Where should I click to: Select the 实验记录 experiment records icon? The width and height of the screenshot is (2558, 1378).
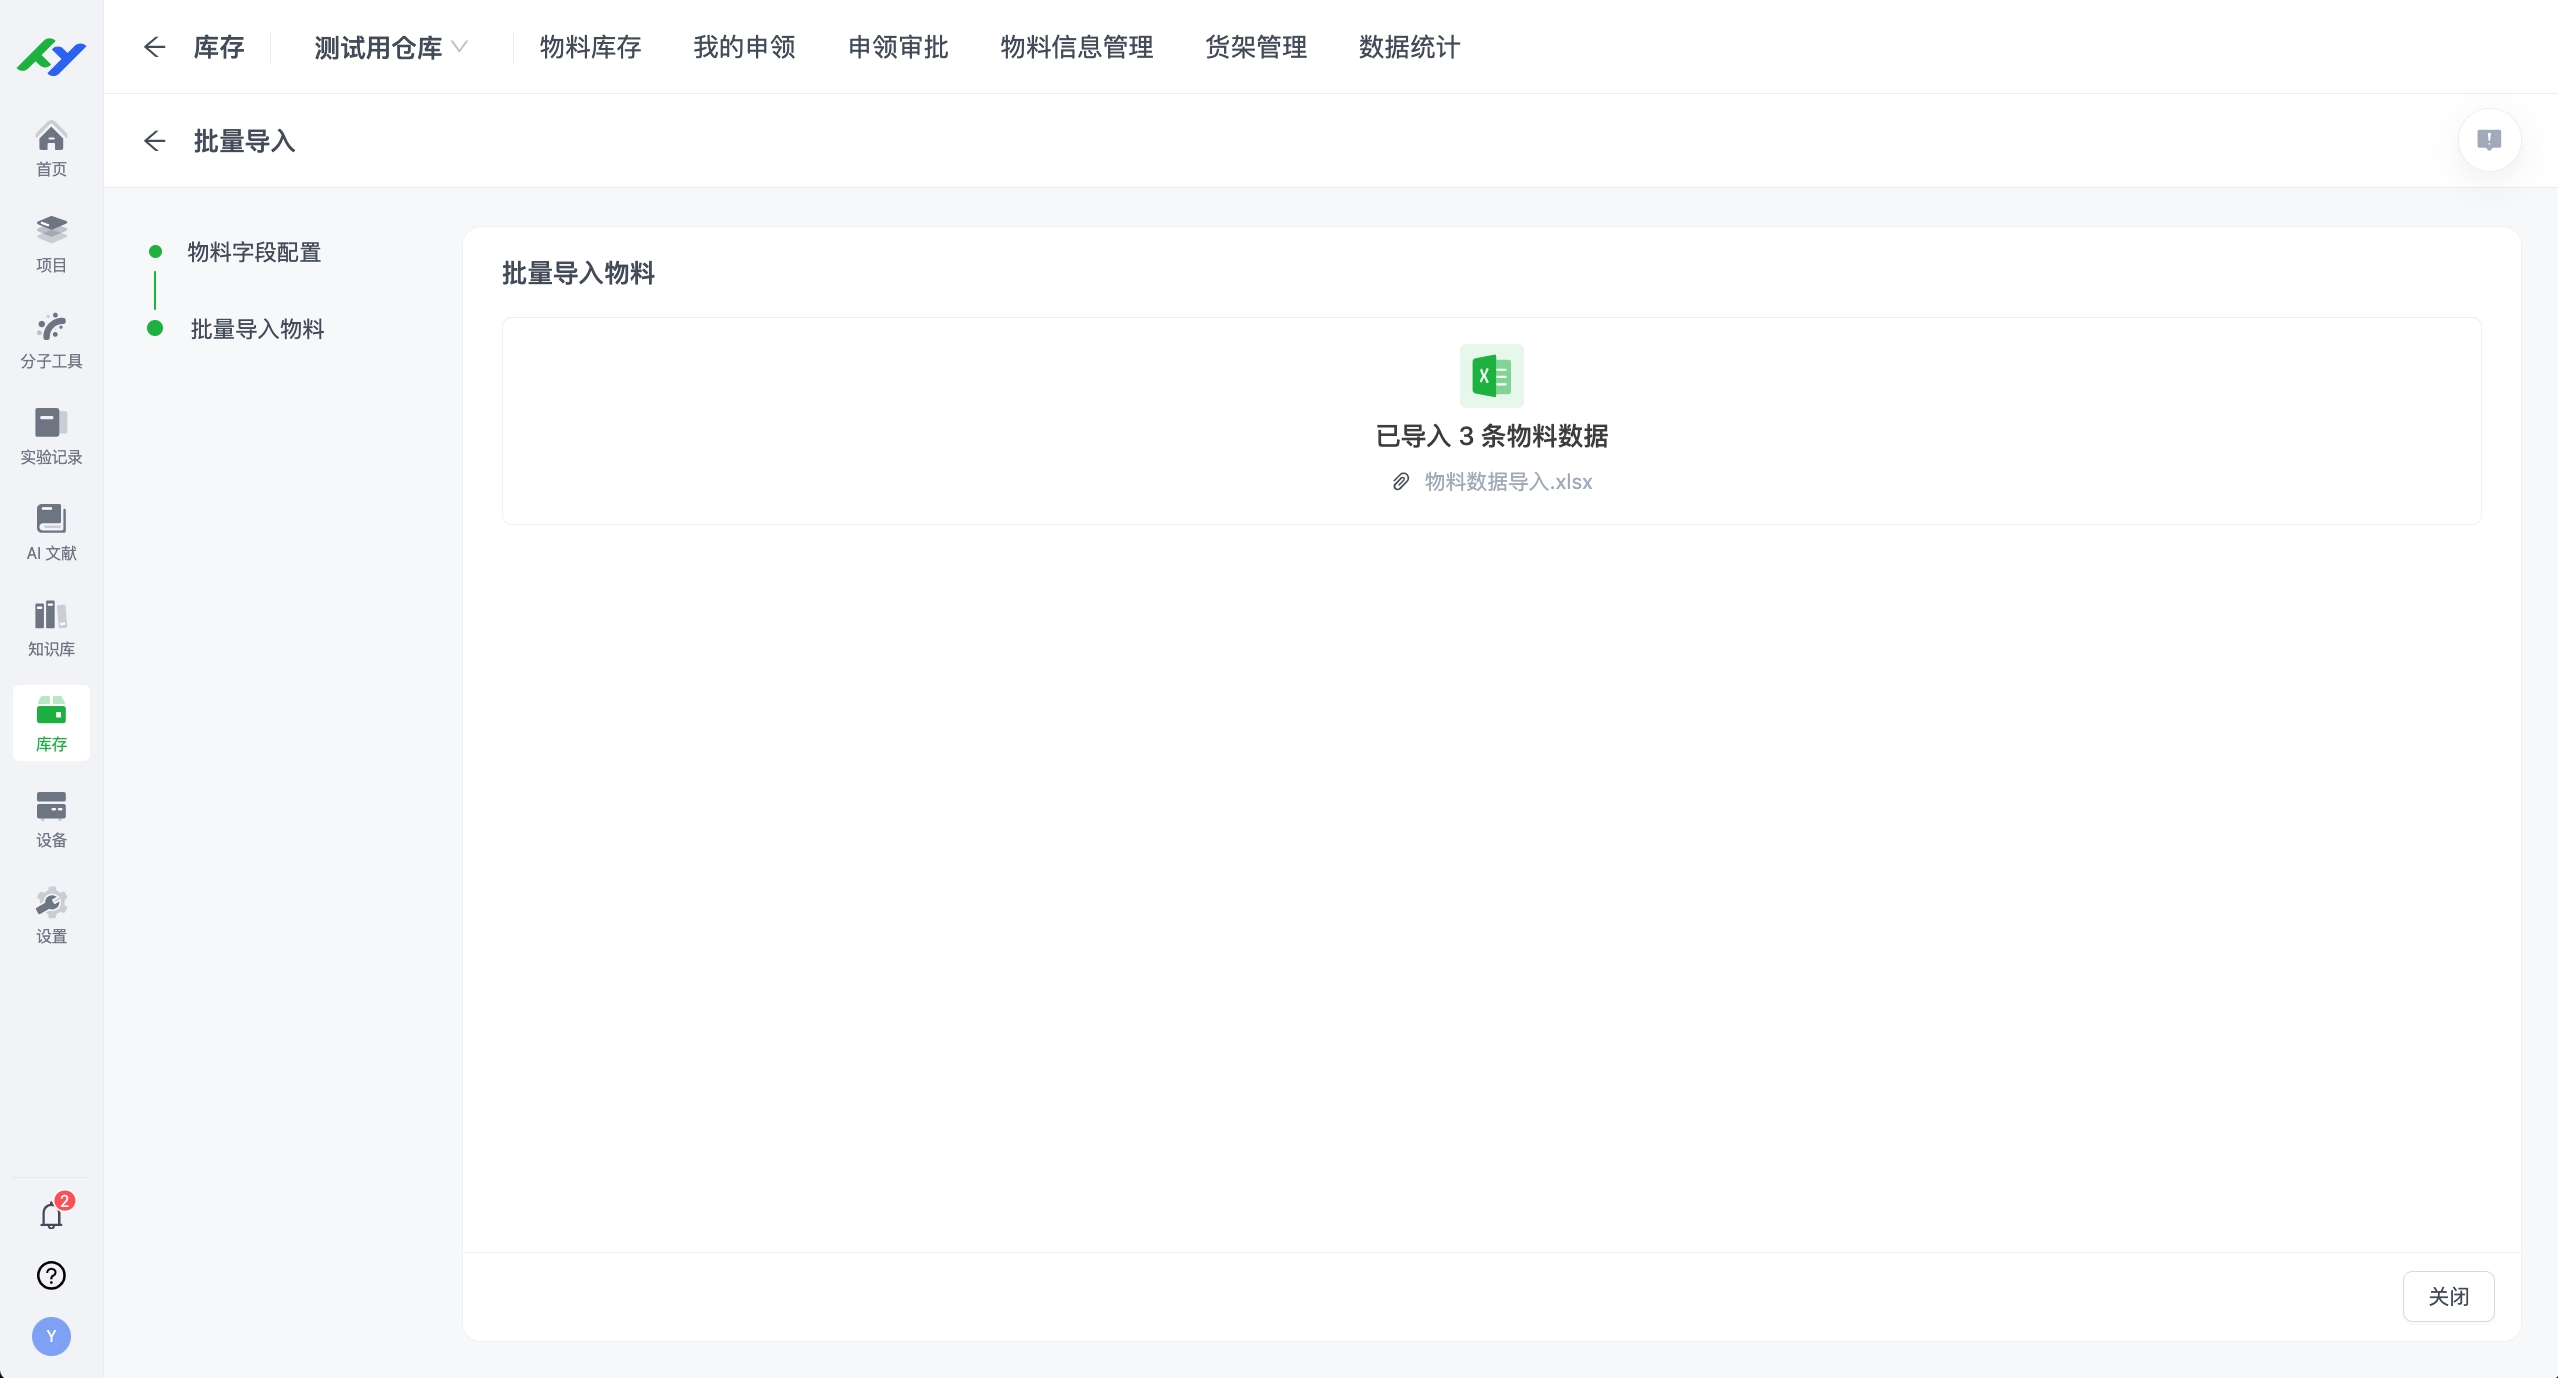coord(51,435)
